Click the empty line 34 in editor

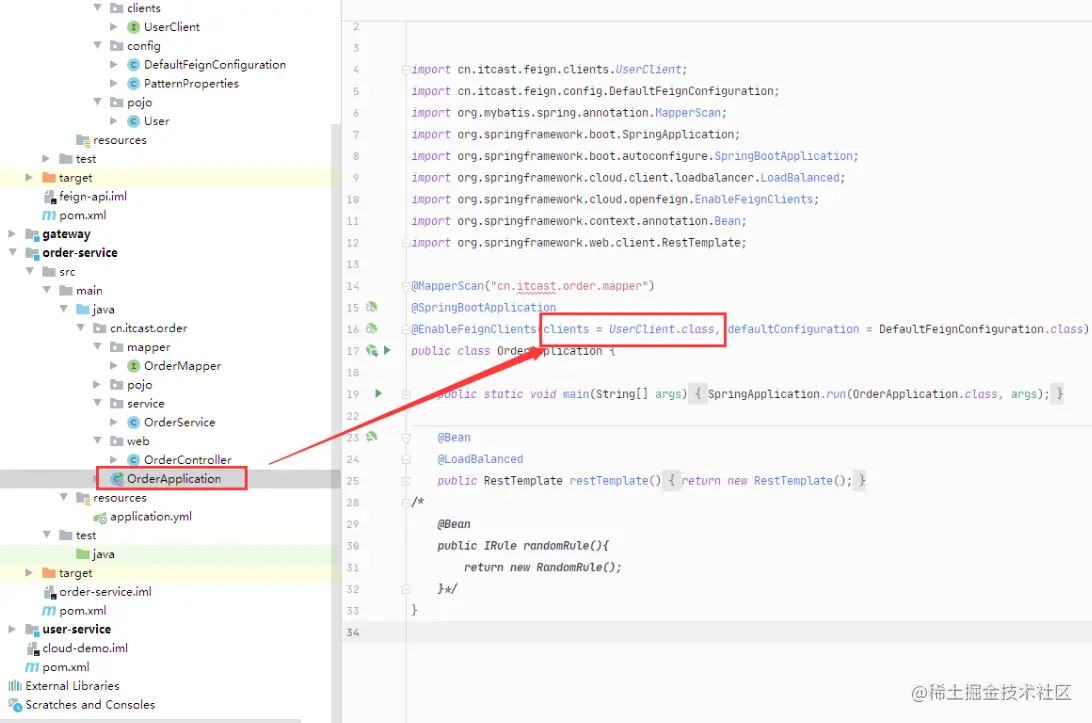point(749,632)
